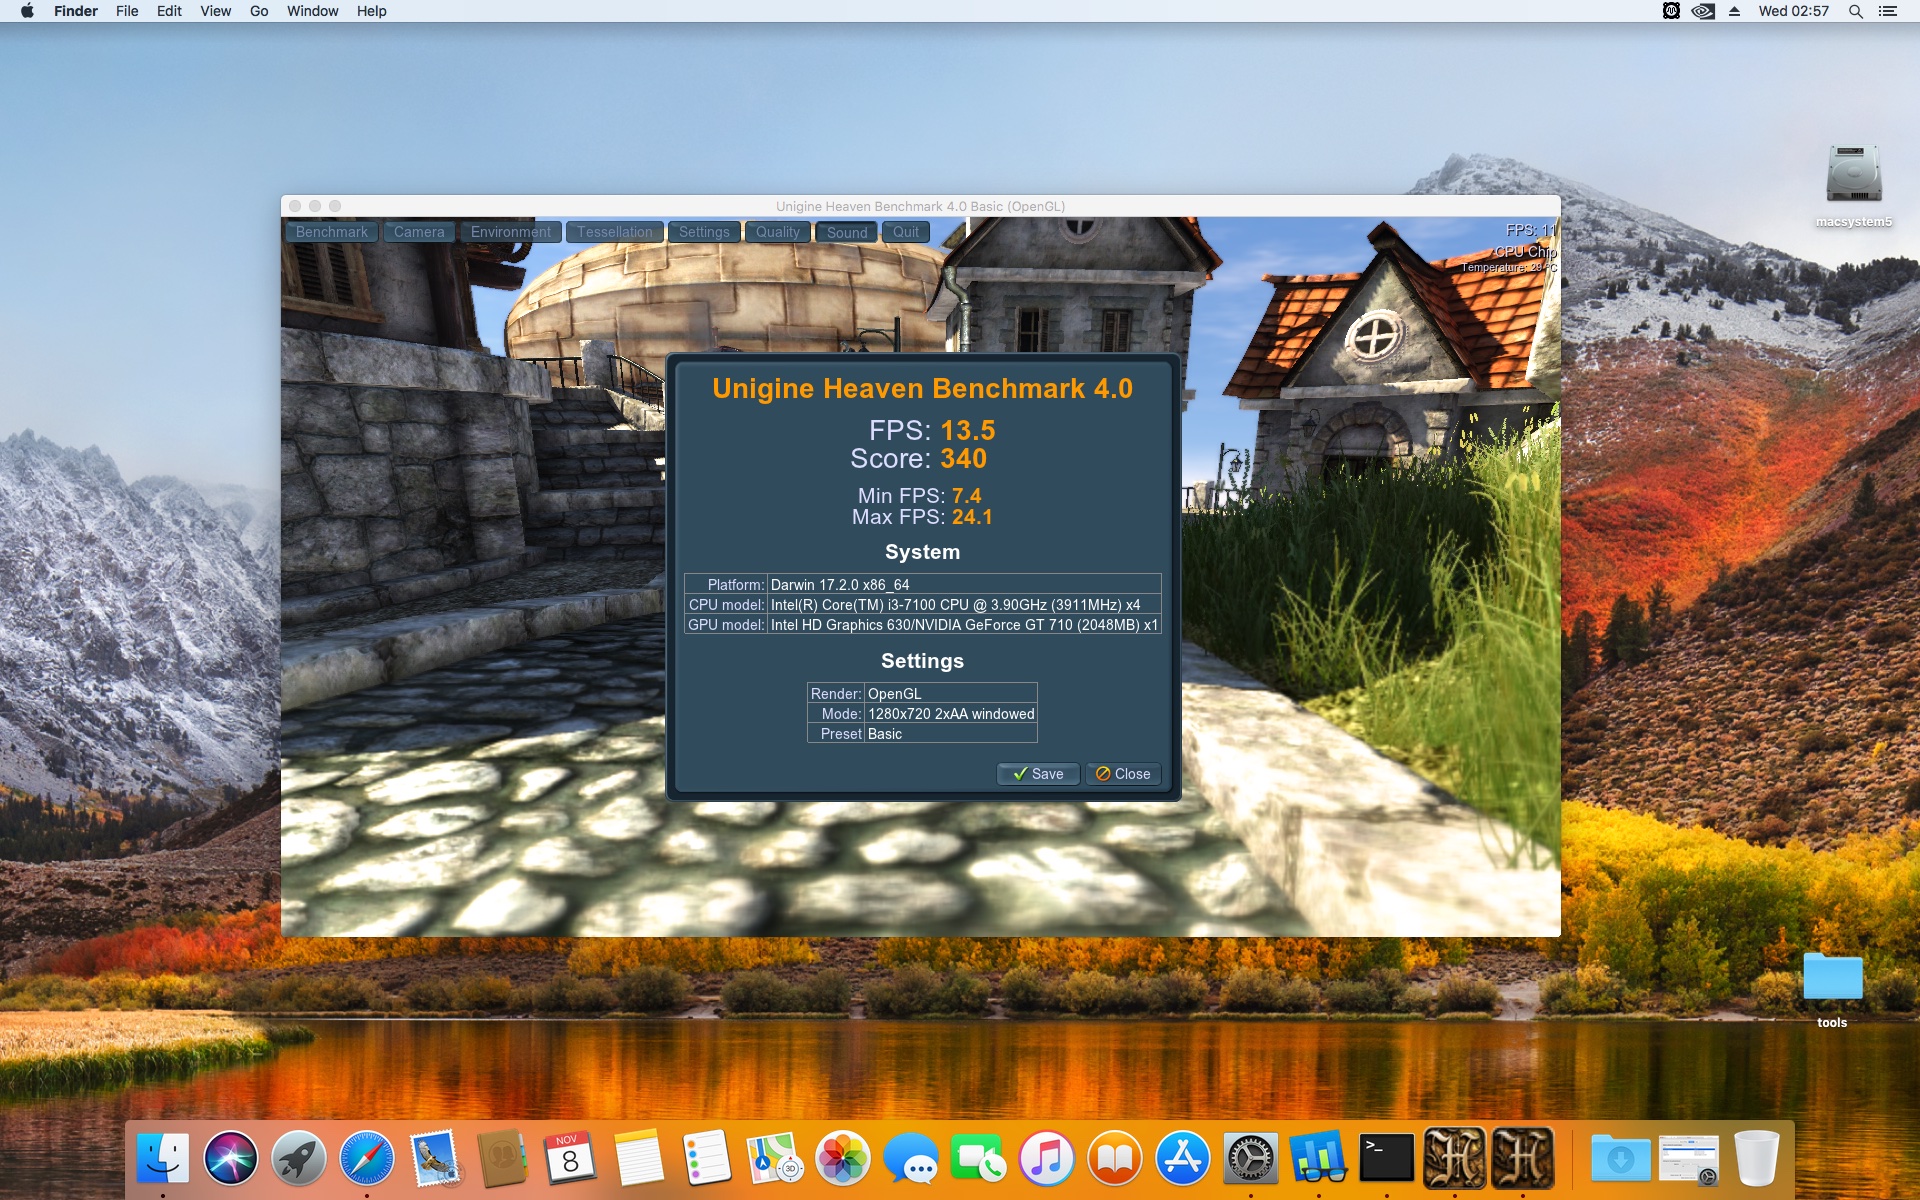Click the Heaven benchmark dock icon
Screen dimensions: 1920x1200
click(x=1454, y=1159)
